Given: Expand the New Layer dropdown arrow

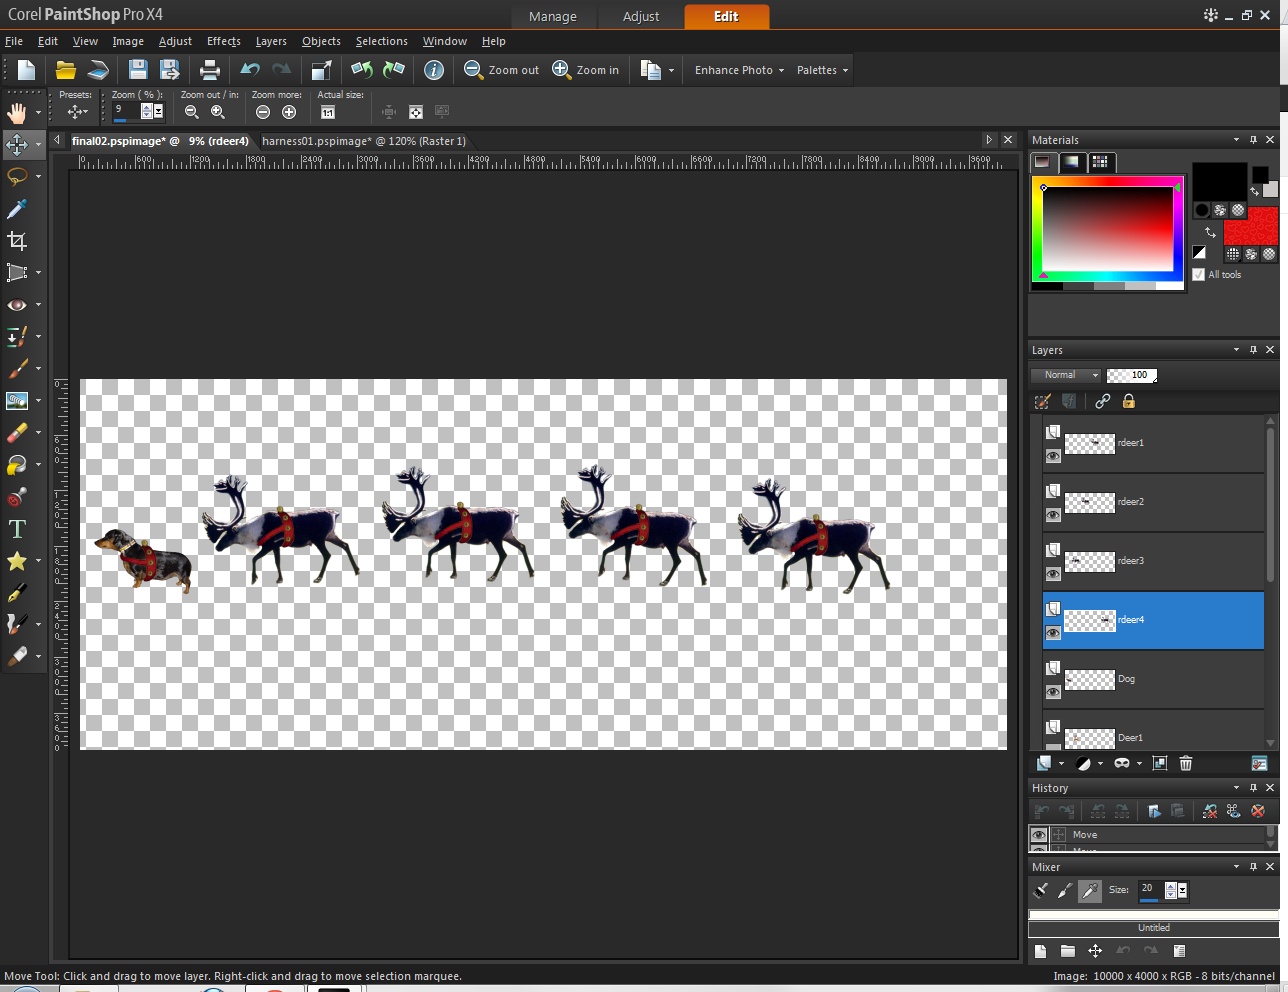Looking at the screenshot, I should coord(1061,764).
